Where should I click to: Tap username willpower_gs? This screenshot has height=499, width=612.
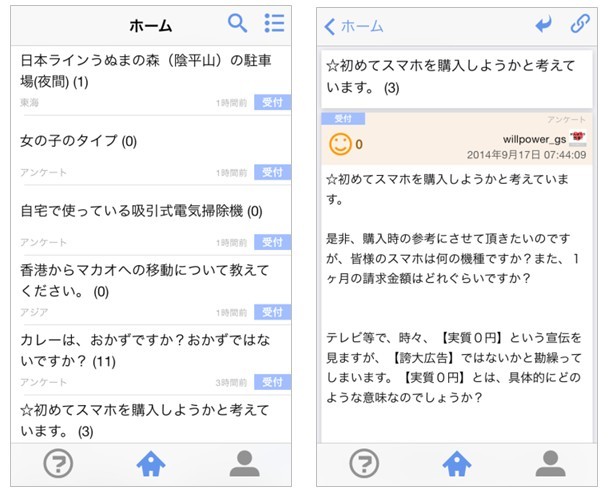(x=534, y=139)
